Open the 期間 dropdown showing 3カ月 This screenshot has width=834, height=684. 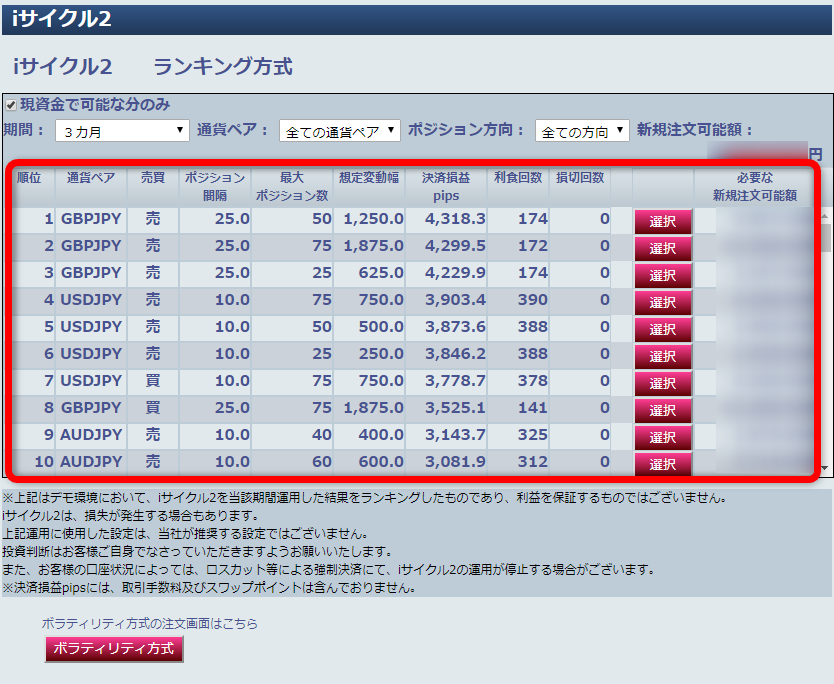[124, 131]
